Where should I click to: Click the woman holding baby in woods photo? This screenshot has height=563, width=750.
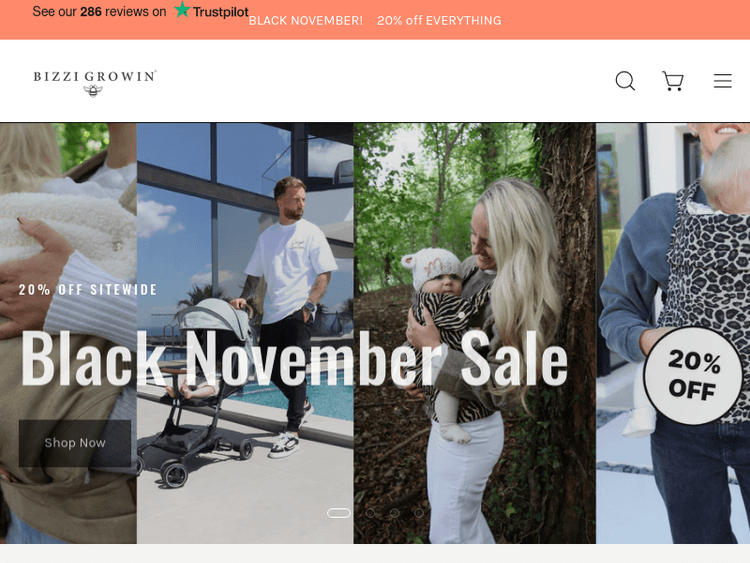coord(474,333)
